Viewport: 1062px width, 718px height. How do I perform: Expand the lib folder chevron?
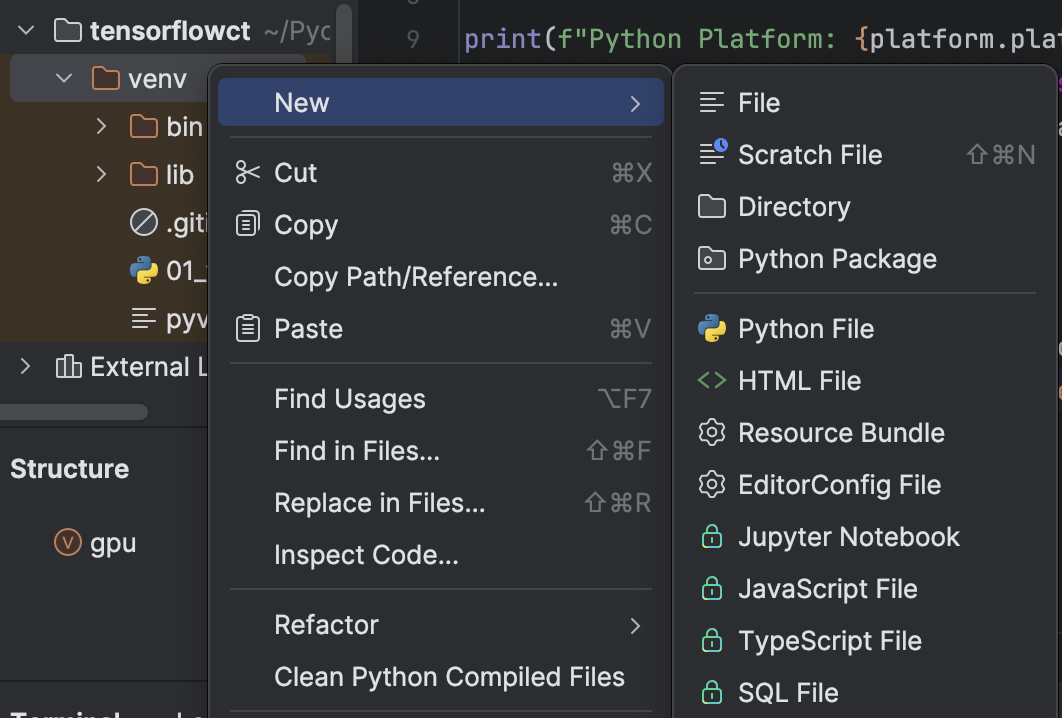pyautogui.click(x=101, y=175)
